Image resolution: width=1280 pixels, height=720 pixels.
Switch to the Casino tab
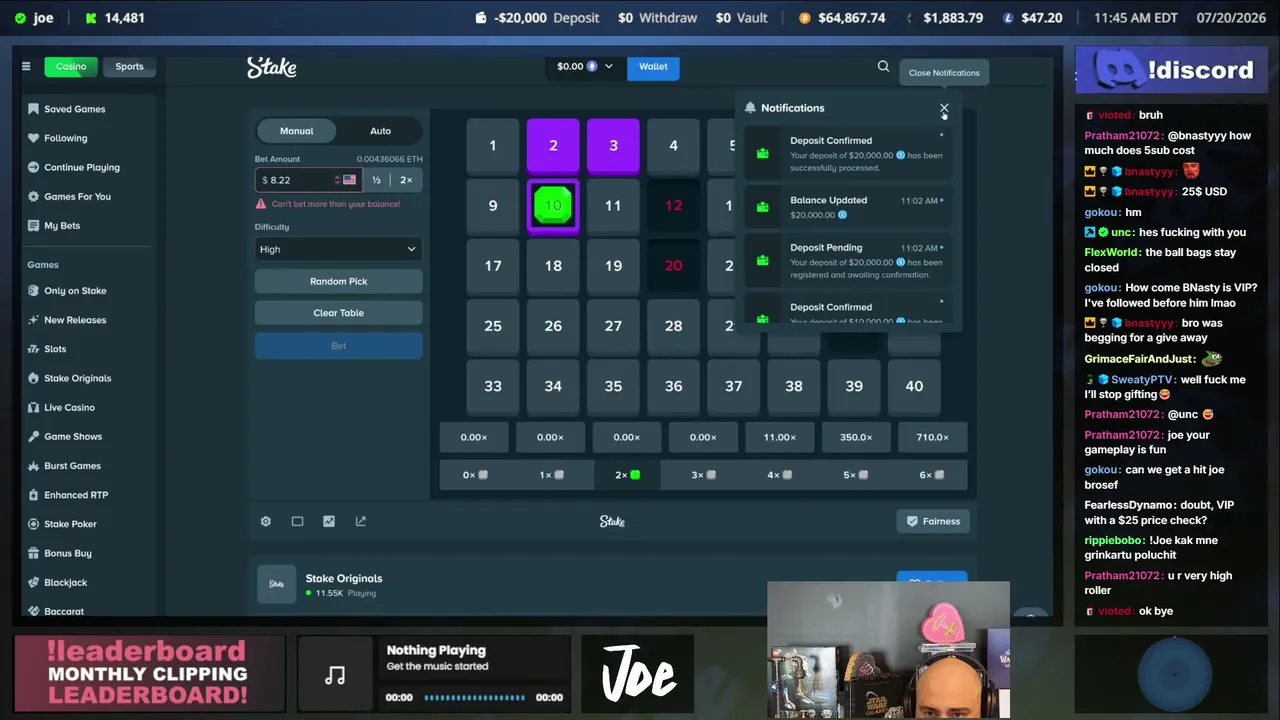[x=71, y=67]
